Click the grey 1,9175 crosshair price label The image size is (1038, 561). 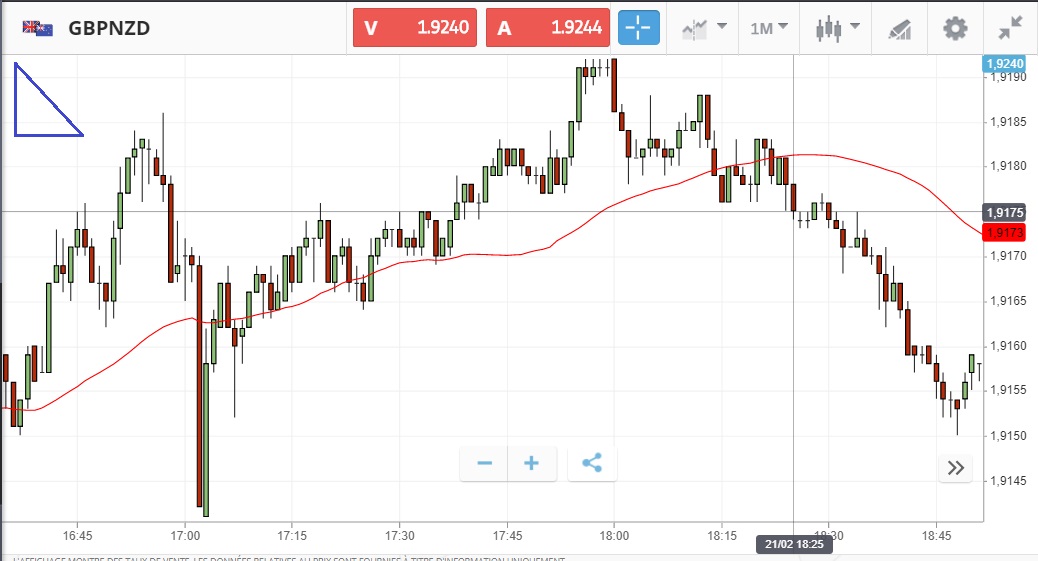(x=1003, y=212)
